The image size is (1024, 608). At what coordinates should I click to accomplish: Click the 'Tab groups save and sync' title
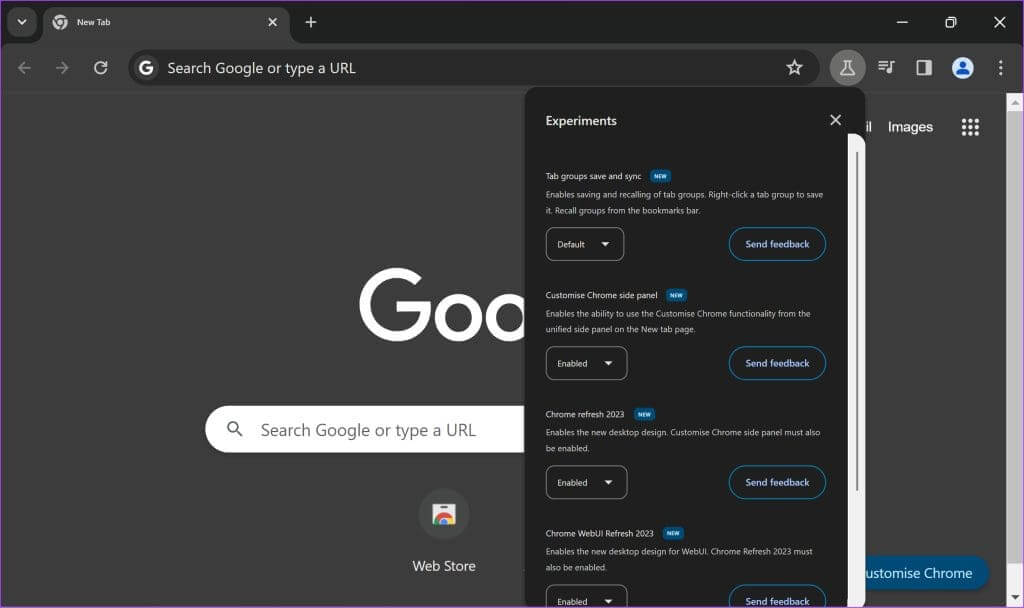[x=593, y=176]
